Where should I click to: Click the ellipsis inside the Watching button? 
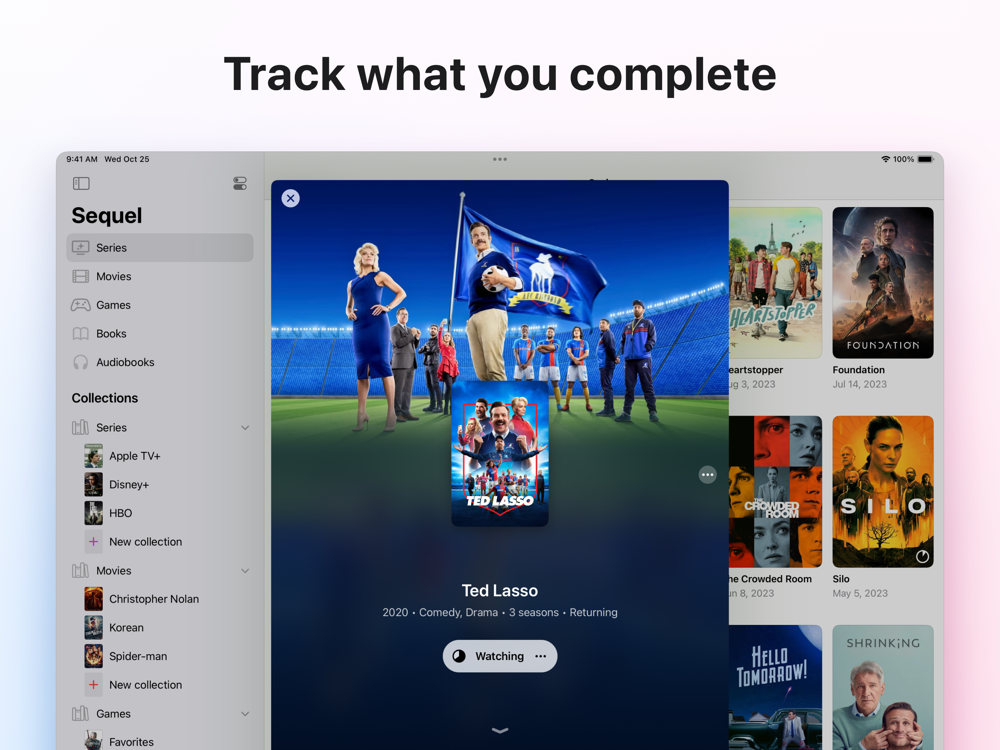(x=541, y=656)
